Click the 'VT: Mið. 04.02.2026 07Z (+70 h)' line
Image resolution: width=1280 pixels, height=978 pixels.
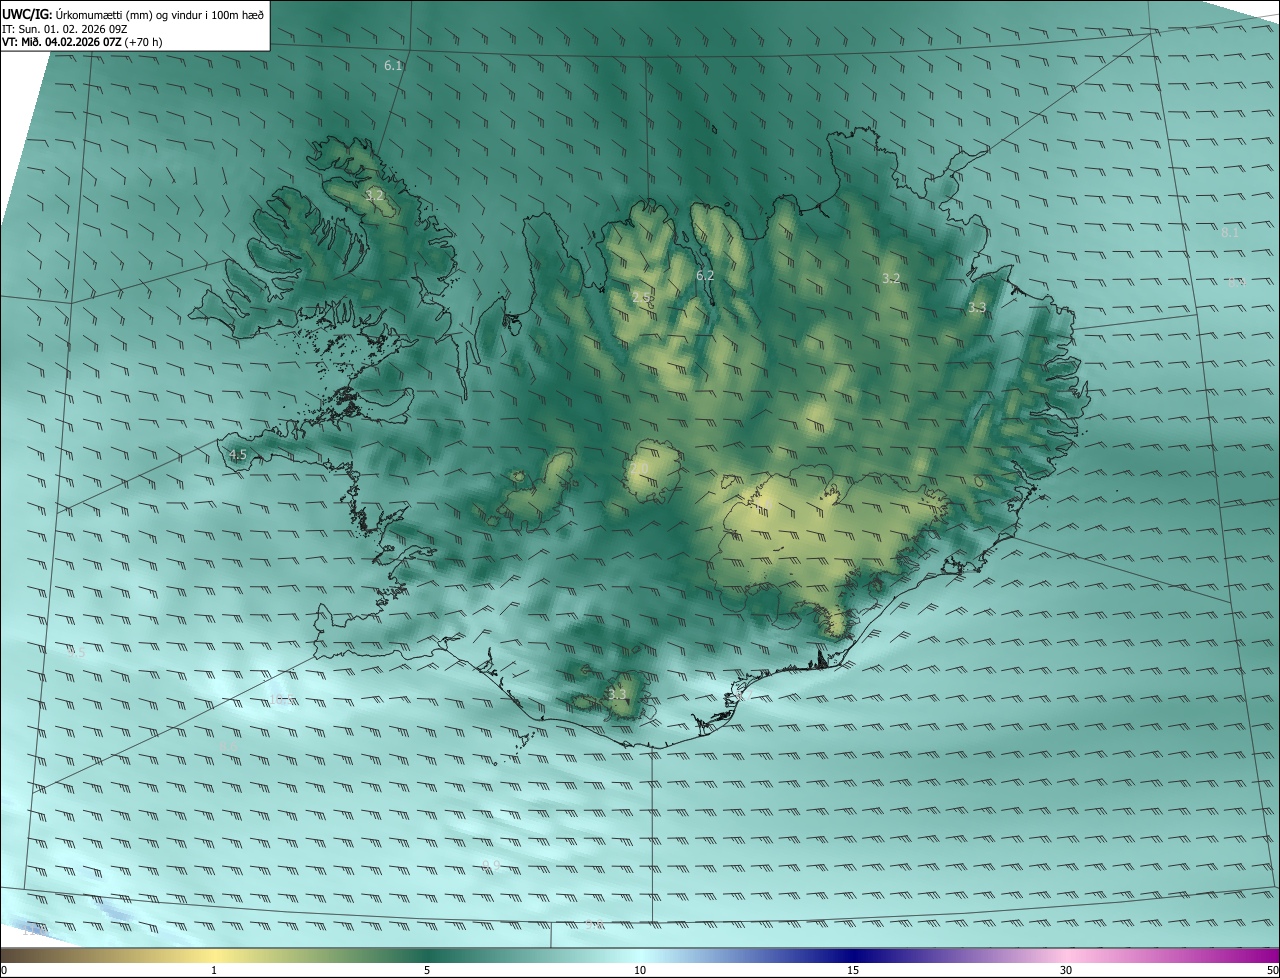(x=82, y=42)
